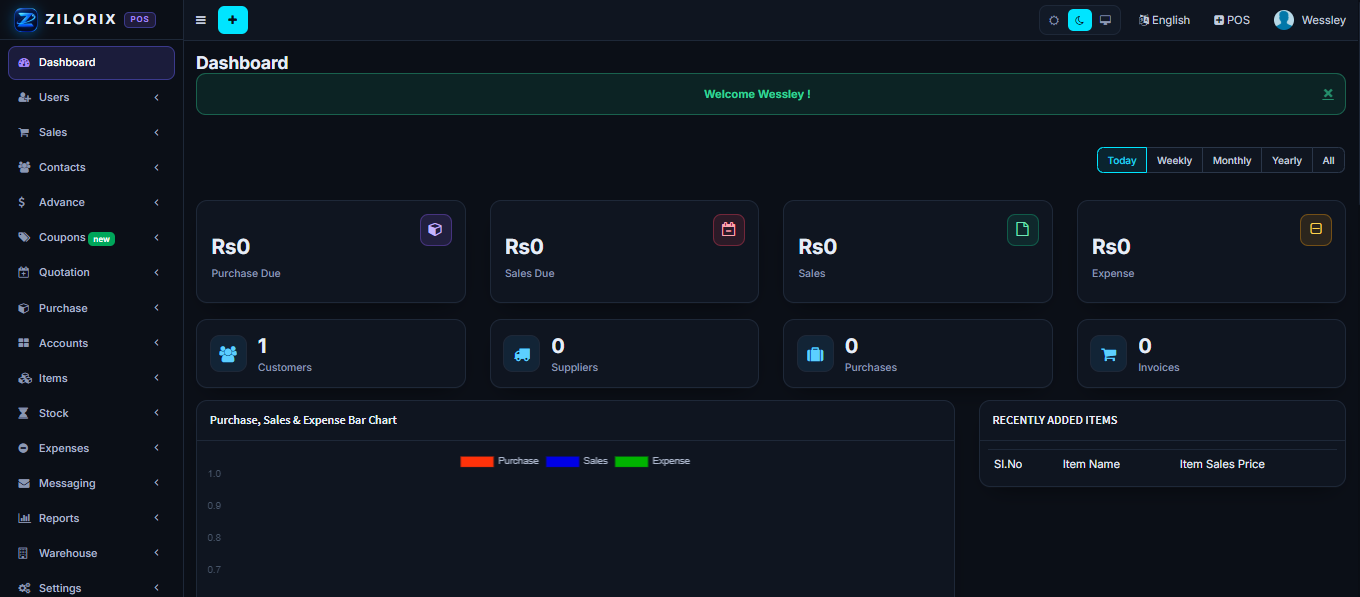Click the Contacts group sidebar icon
The width and height of the screenshot is (1360, 597).
coord(24,167)
